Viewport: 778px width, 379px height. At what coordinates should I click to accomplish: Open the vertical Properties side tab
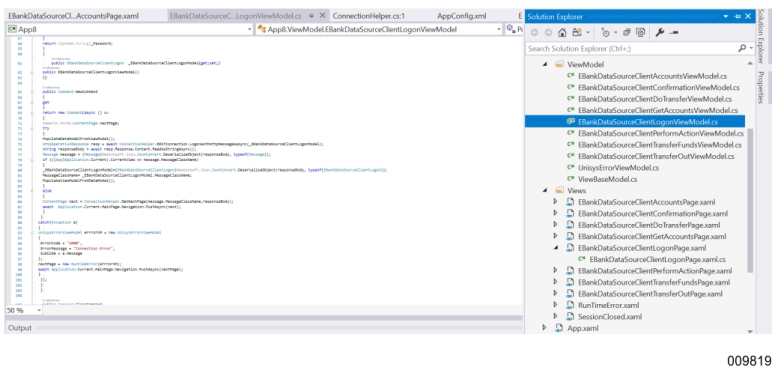point(761,88)
